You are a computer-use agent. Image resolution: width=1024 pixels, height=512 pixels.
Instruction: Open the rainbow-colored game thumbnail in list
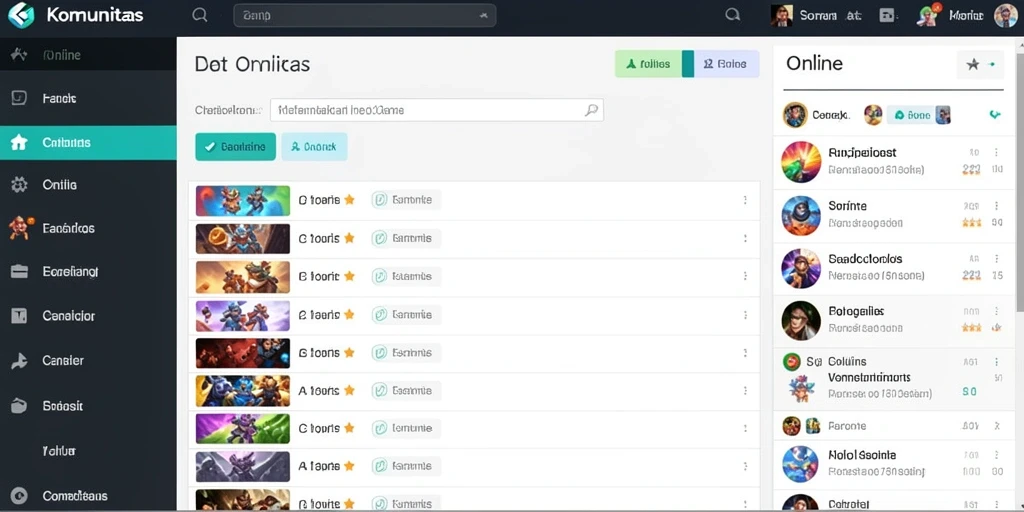242,200
